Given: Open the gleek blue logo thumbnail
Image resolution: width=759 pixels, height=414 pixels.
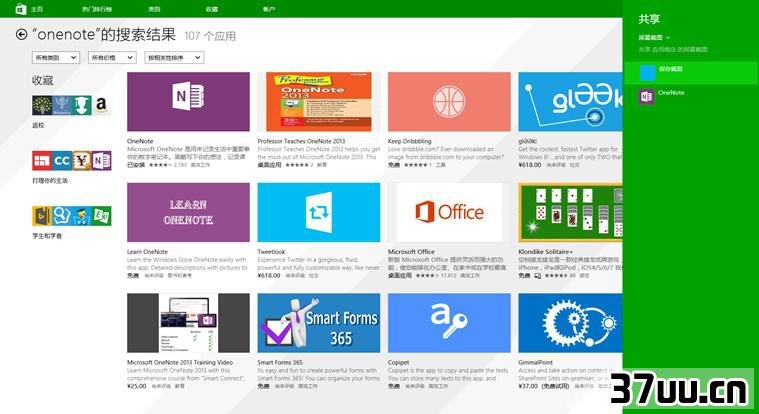Looking at the screenshot, I should tap(570, 102).
